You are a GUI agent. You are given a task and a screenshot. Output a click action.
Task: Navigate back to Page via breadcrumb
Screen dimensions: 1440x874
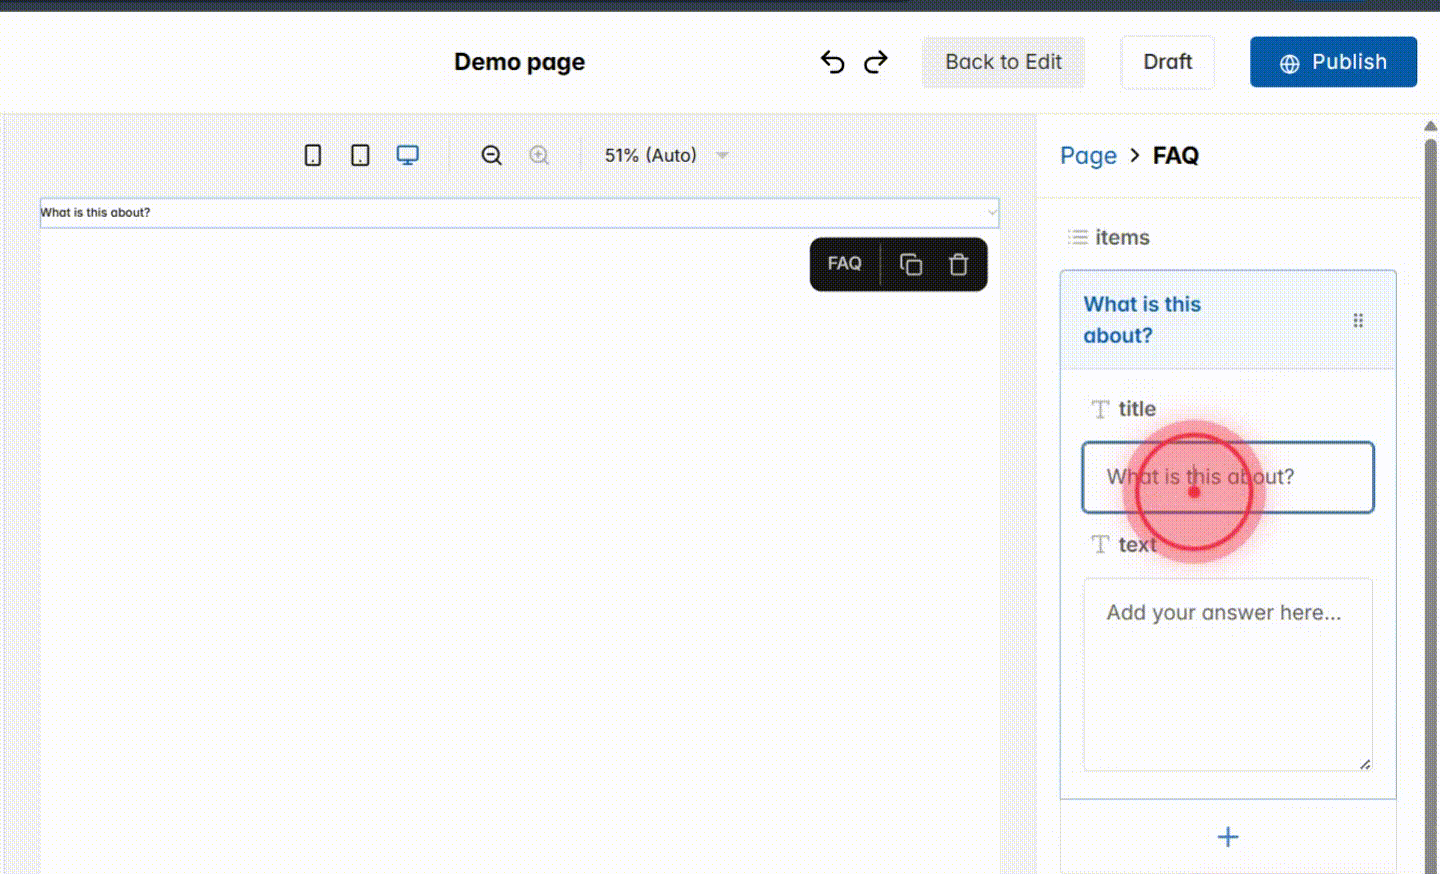point(1088,155)
